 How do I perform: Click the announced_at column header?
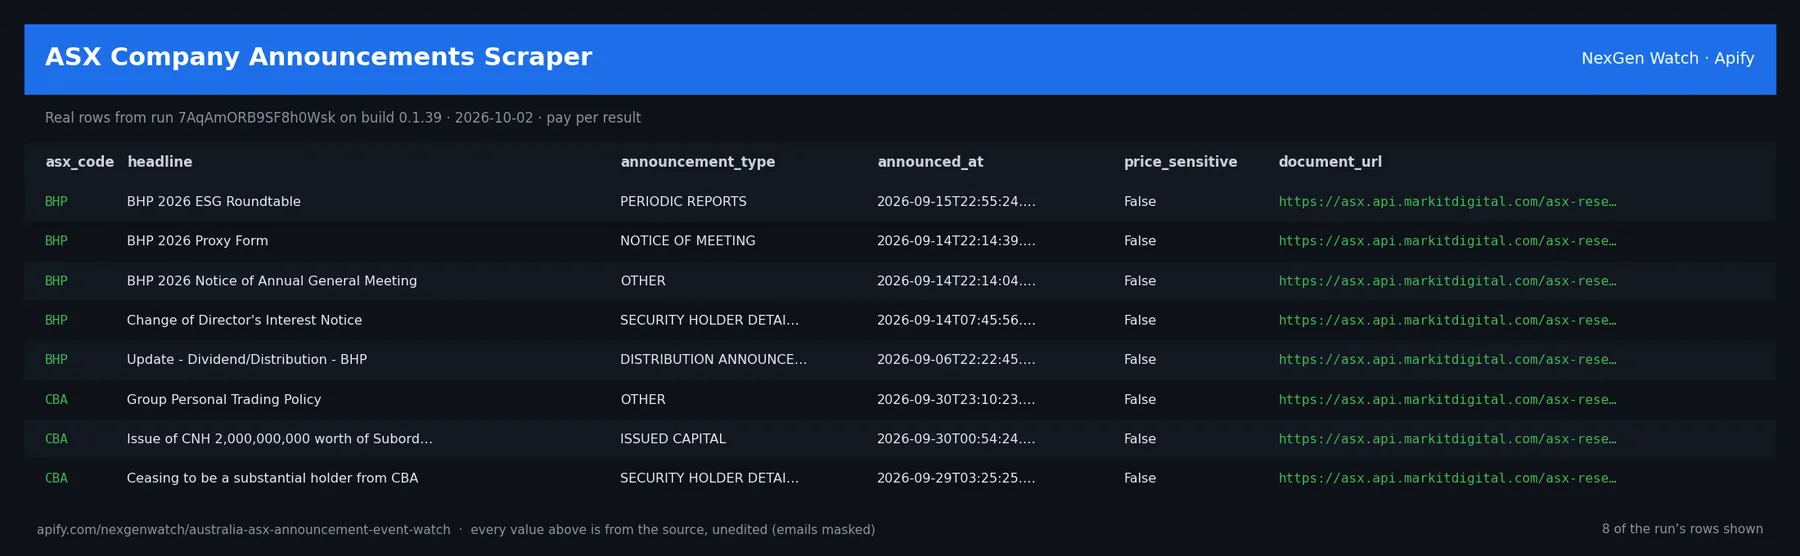click(x=930, y=162)
